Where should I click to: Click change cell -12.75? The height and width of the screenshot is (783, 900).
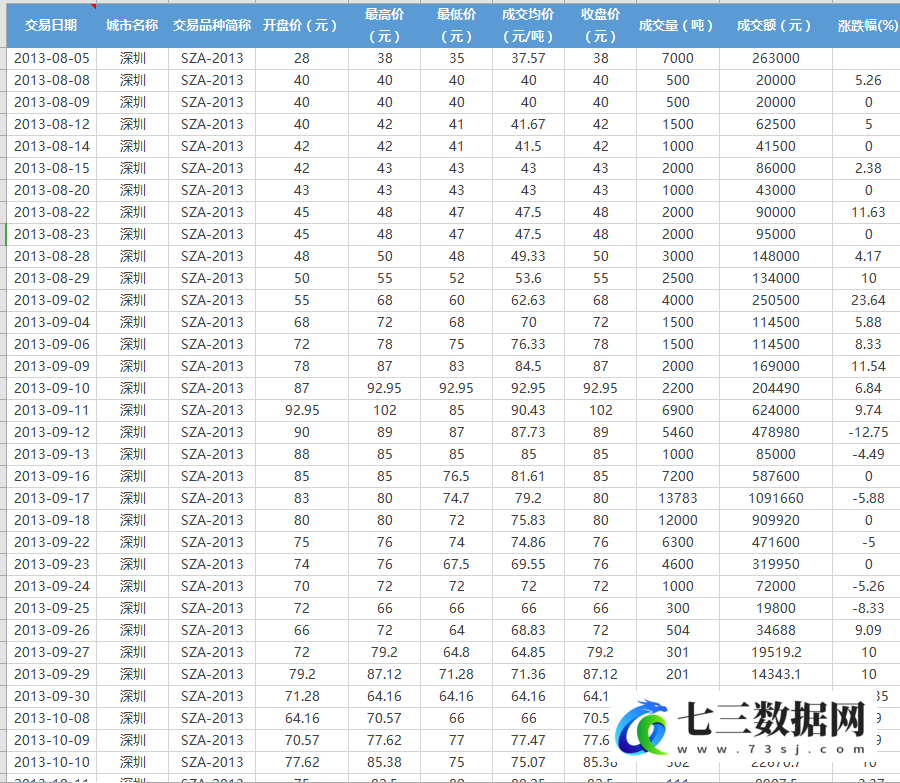868,432
